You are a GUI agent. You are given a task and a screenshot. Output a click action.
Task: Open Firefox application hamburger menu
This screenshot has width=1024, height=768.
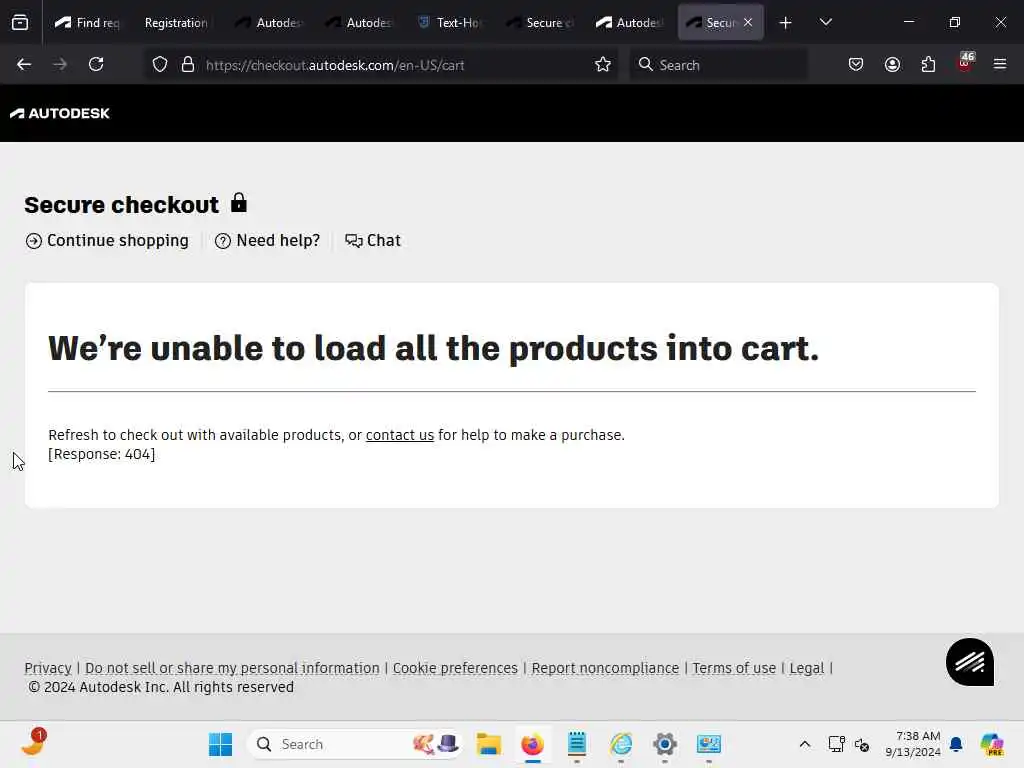click(1000, 65)
